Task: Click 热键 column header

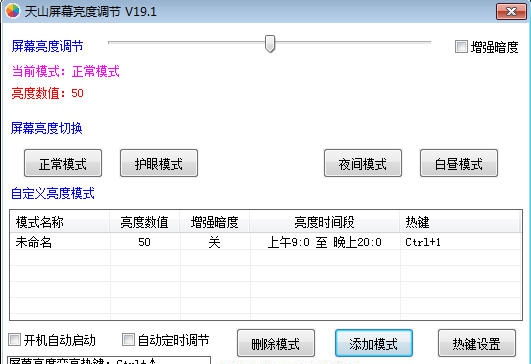Action: click(460, 222)
